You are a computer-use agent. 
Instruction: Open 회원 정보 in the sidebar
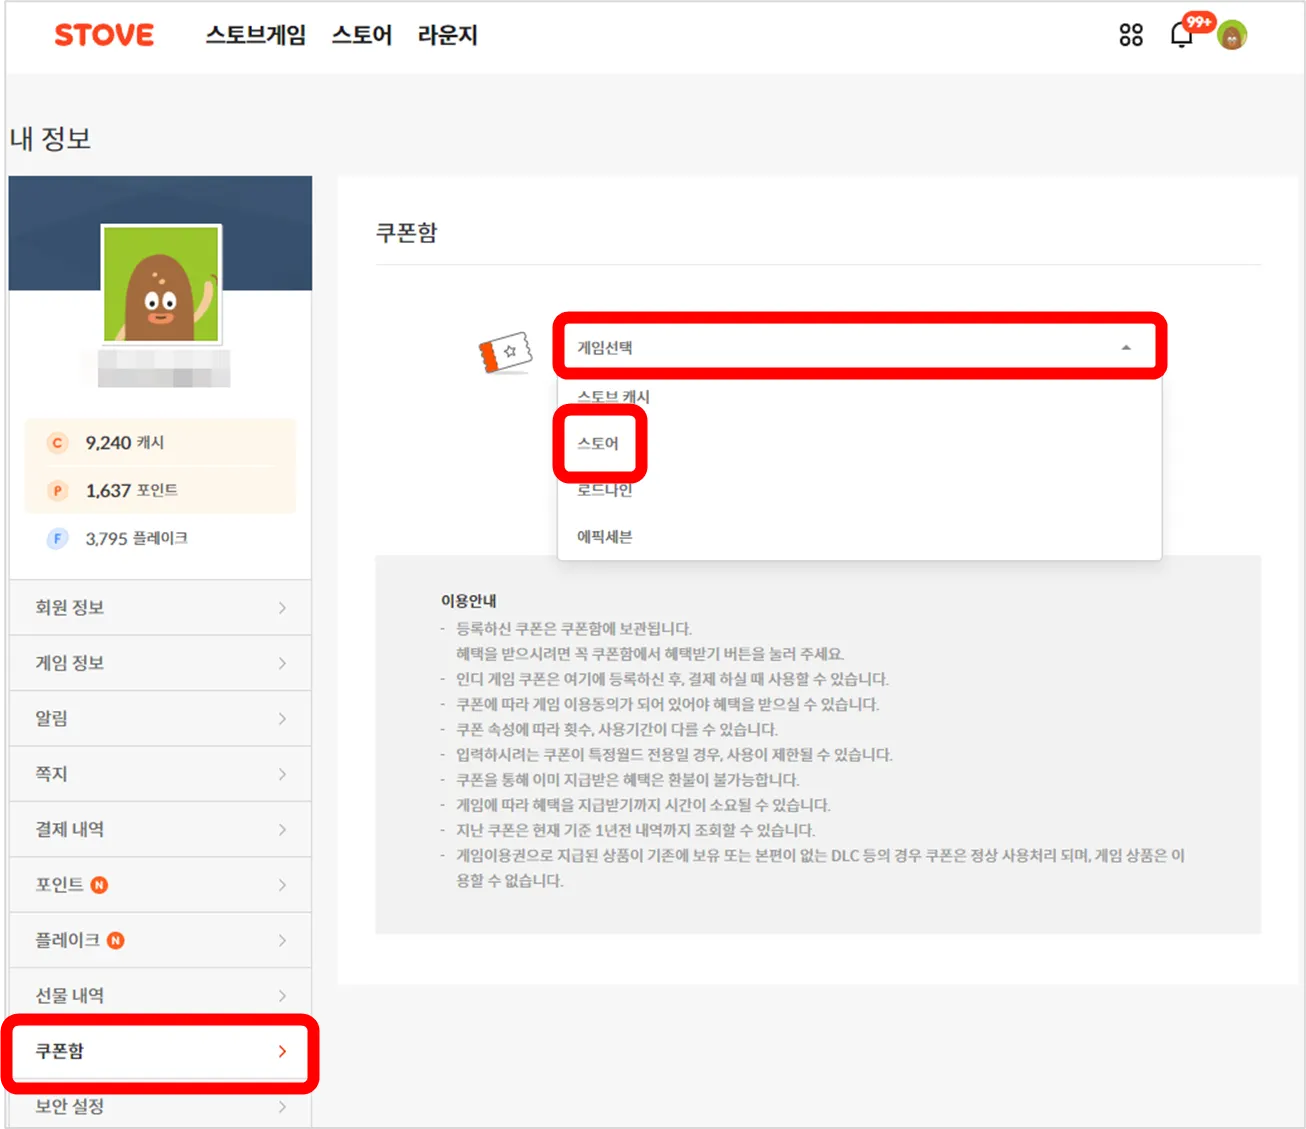[160, 608]
